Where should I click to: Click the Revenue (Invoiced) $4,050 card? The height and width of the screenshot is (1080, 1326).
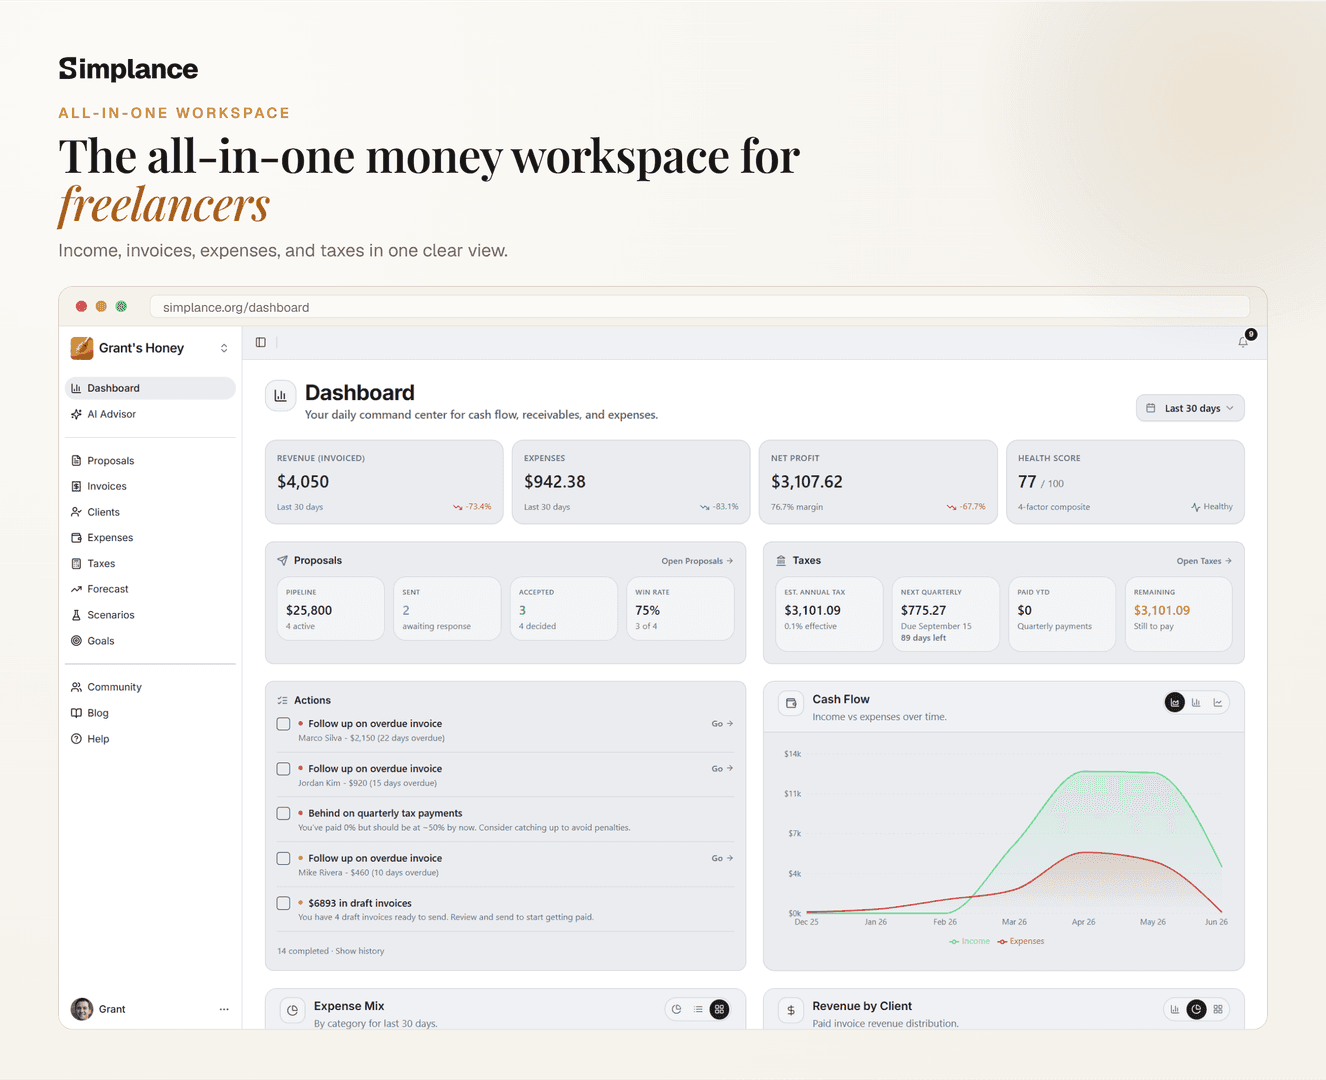(x=384, y=482)
